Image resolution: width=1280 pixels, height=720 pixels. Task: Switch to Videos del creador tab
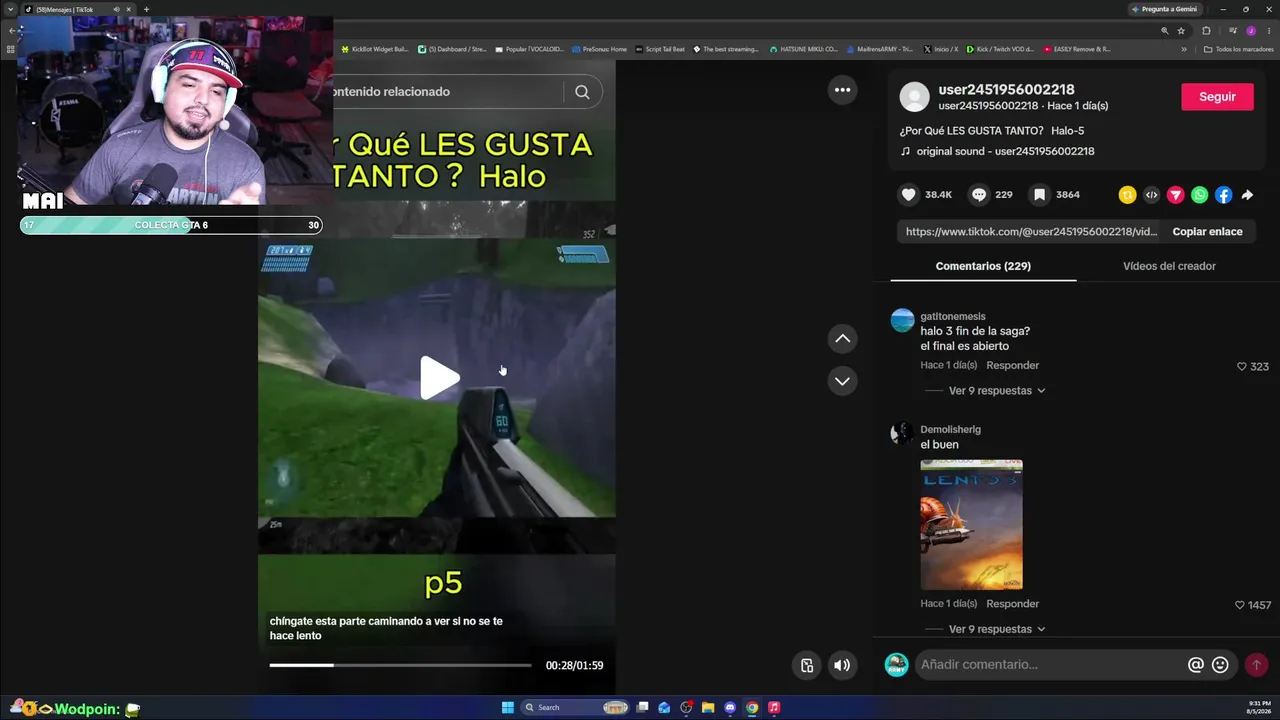point(1169,266)
